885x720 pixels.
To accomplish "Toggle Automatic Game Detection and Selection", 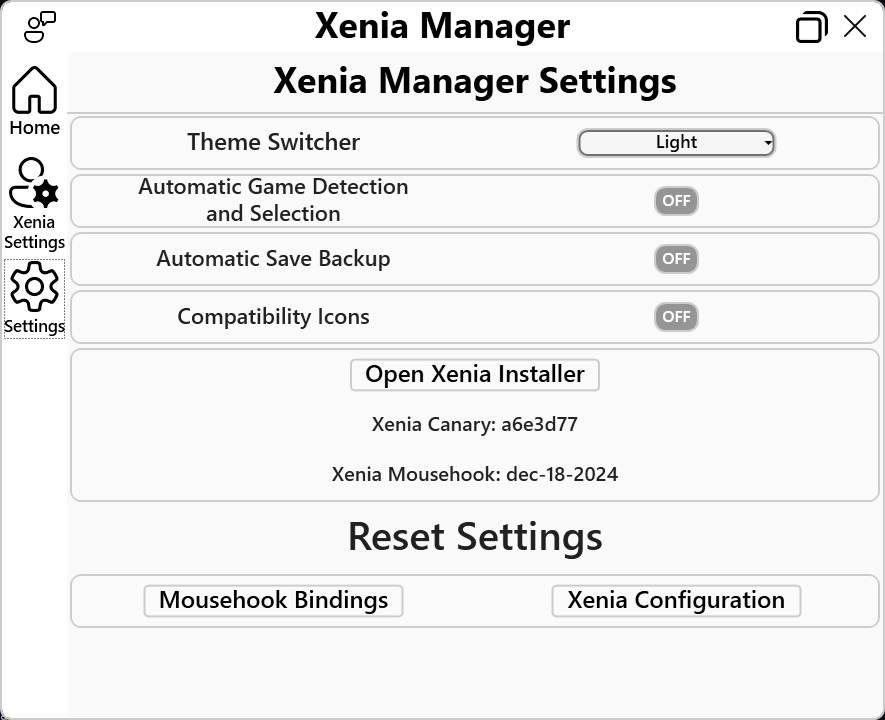I will click(x=676, y=201).
